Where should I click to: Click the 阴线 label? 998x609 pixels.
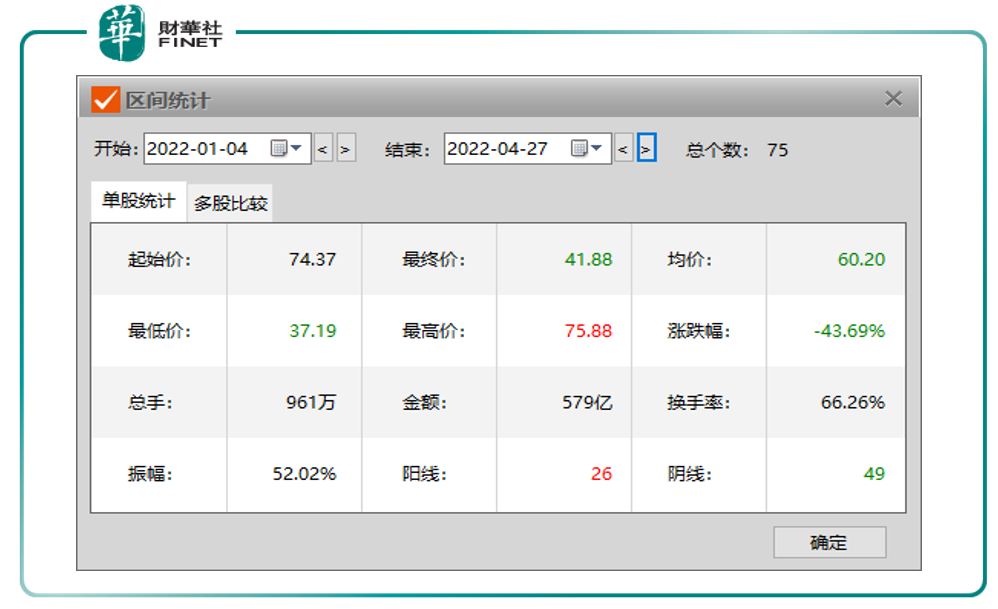pyautogui.click(x=689, y=473)
